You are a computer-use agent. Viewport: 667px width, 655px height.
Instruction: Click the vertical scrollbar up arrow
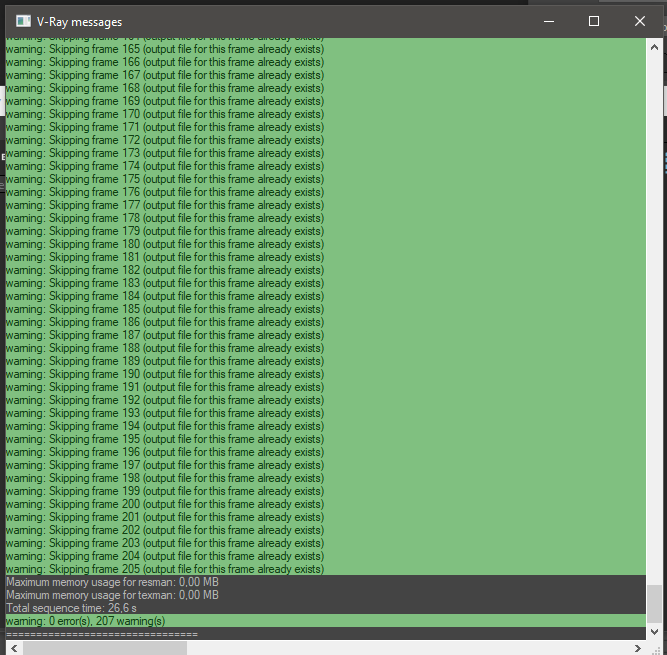[x=654, y=47]
